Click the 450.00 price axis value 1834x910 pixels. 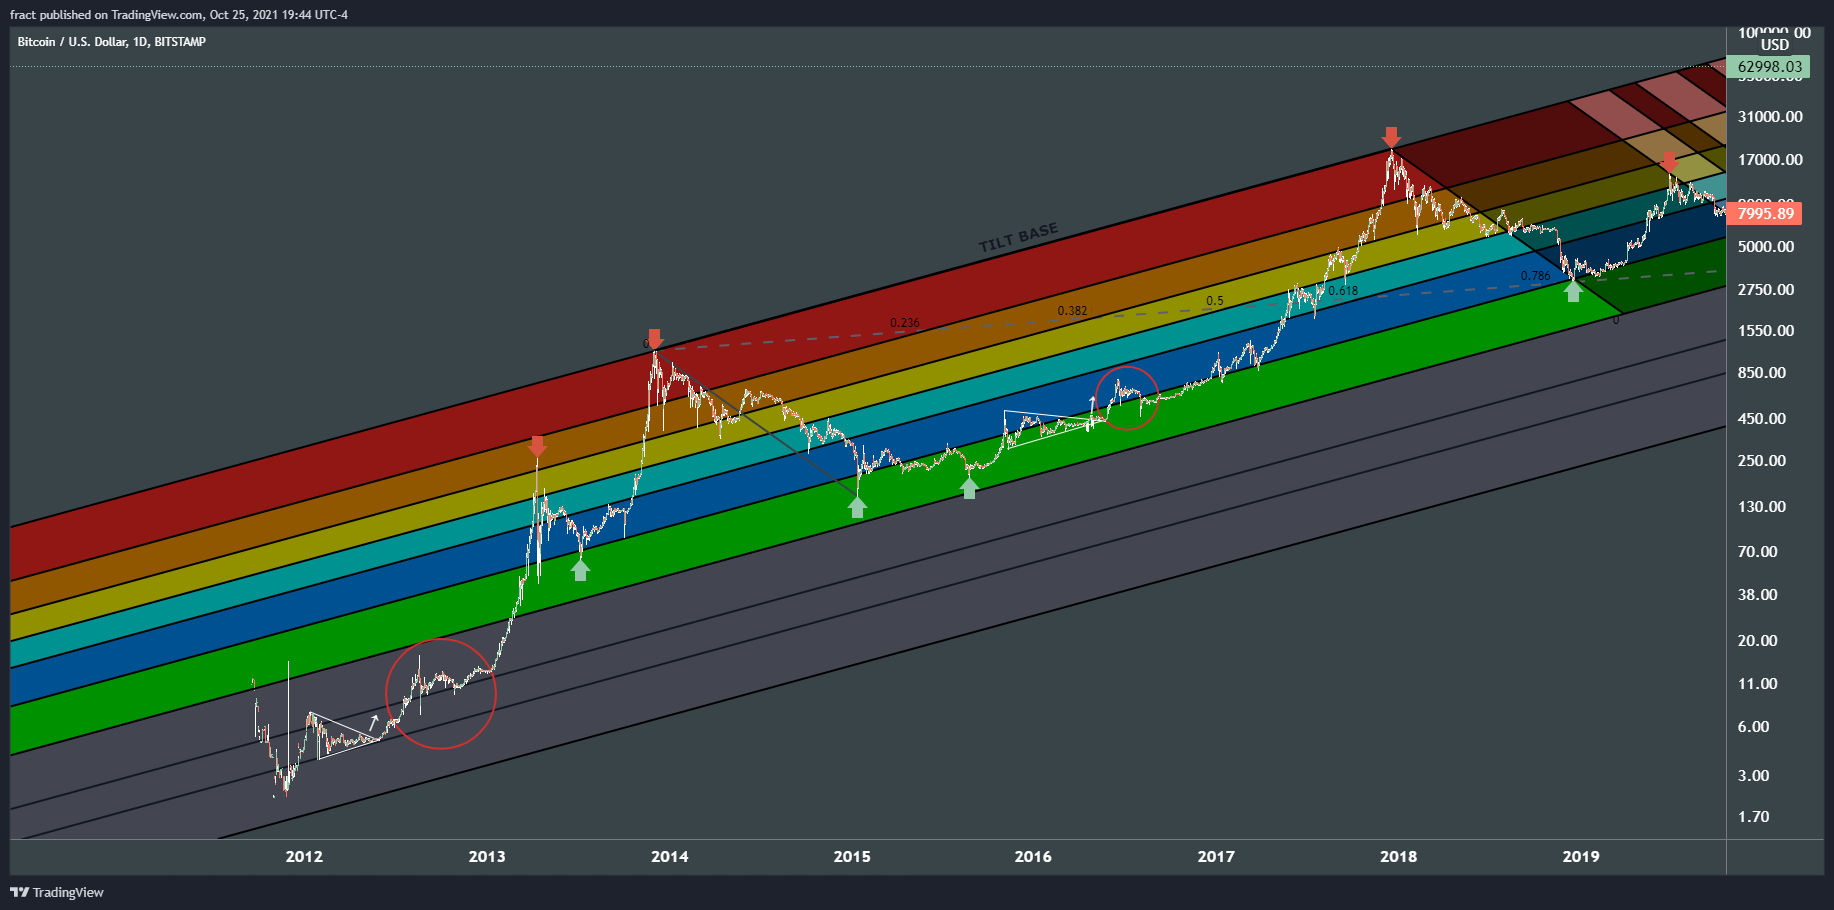tap(1762, 419)
